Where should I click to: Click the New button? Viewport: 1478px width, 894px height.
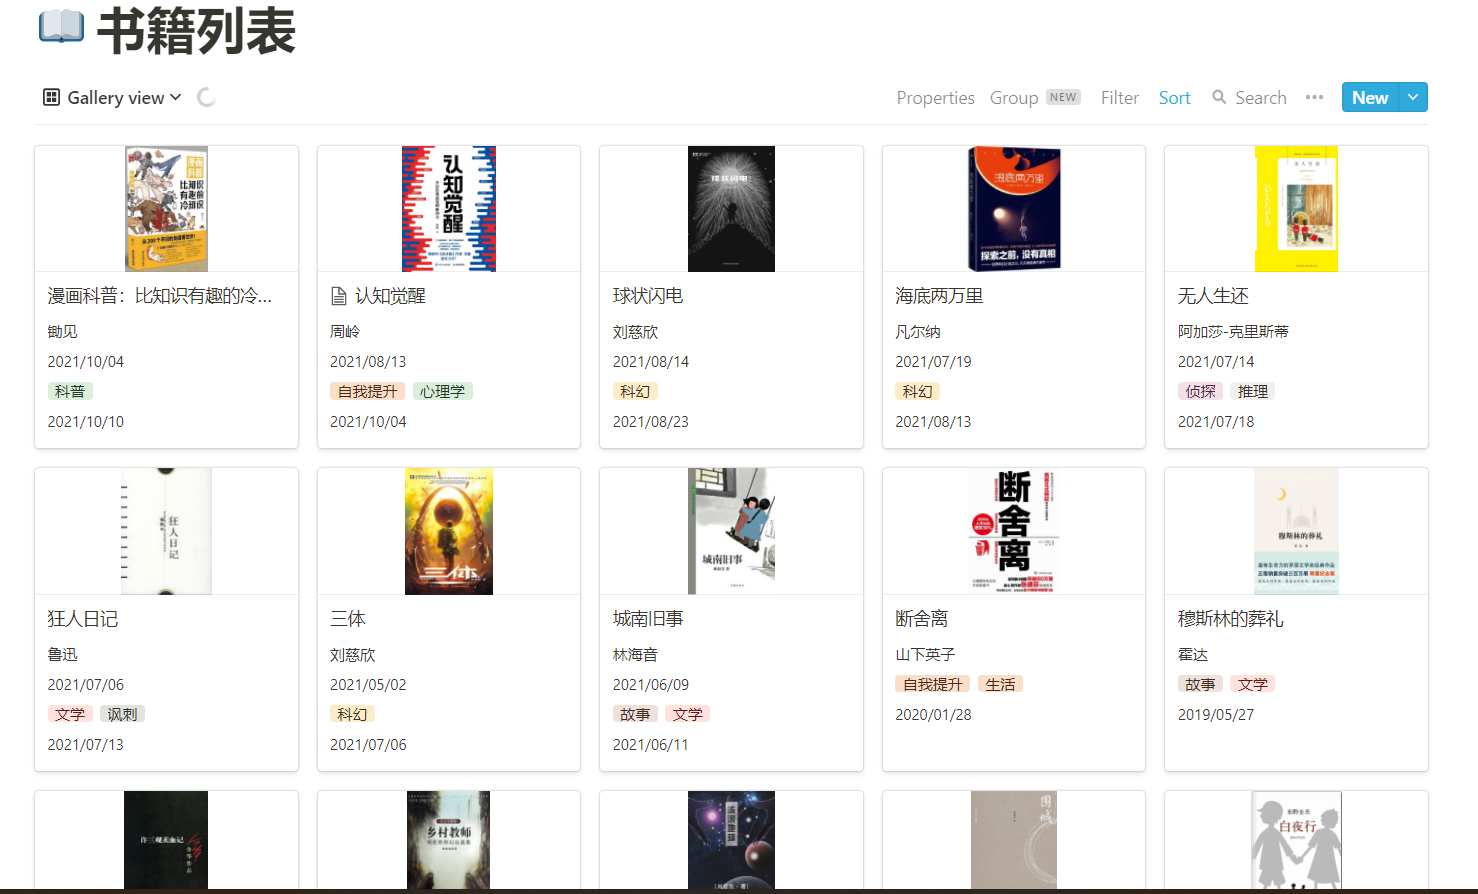click(1370, 97)
